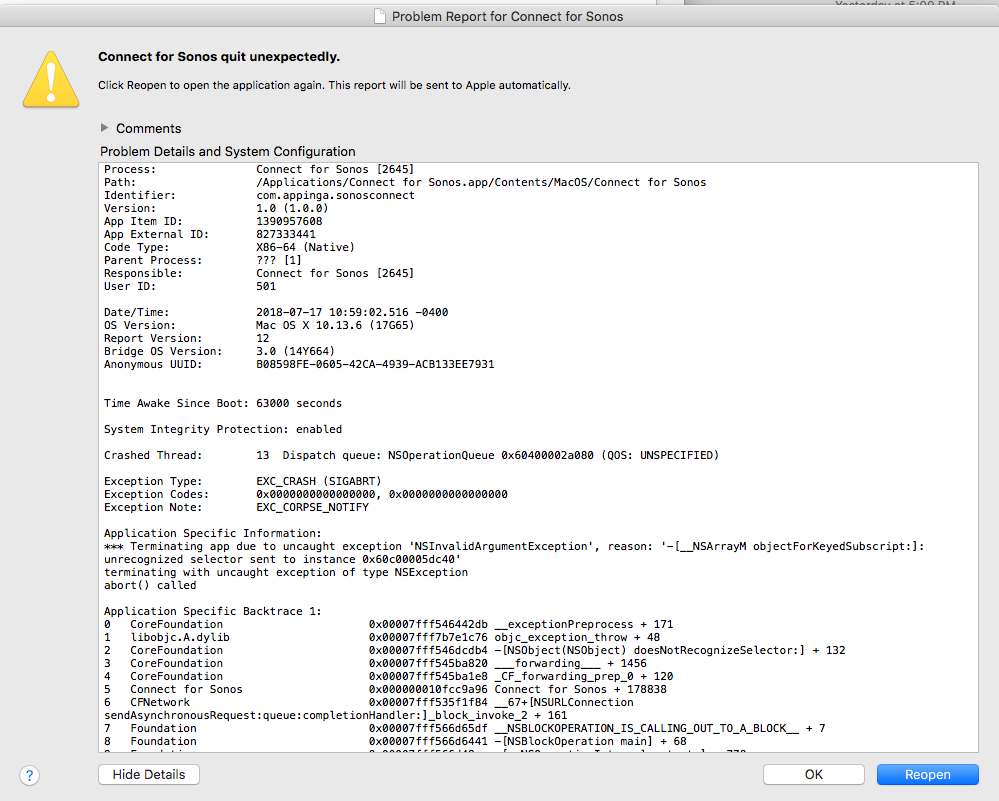Screen dimensions: 999x801
Task: Click the Path line of the report
Action: [x=405, y=182]
